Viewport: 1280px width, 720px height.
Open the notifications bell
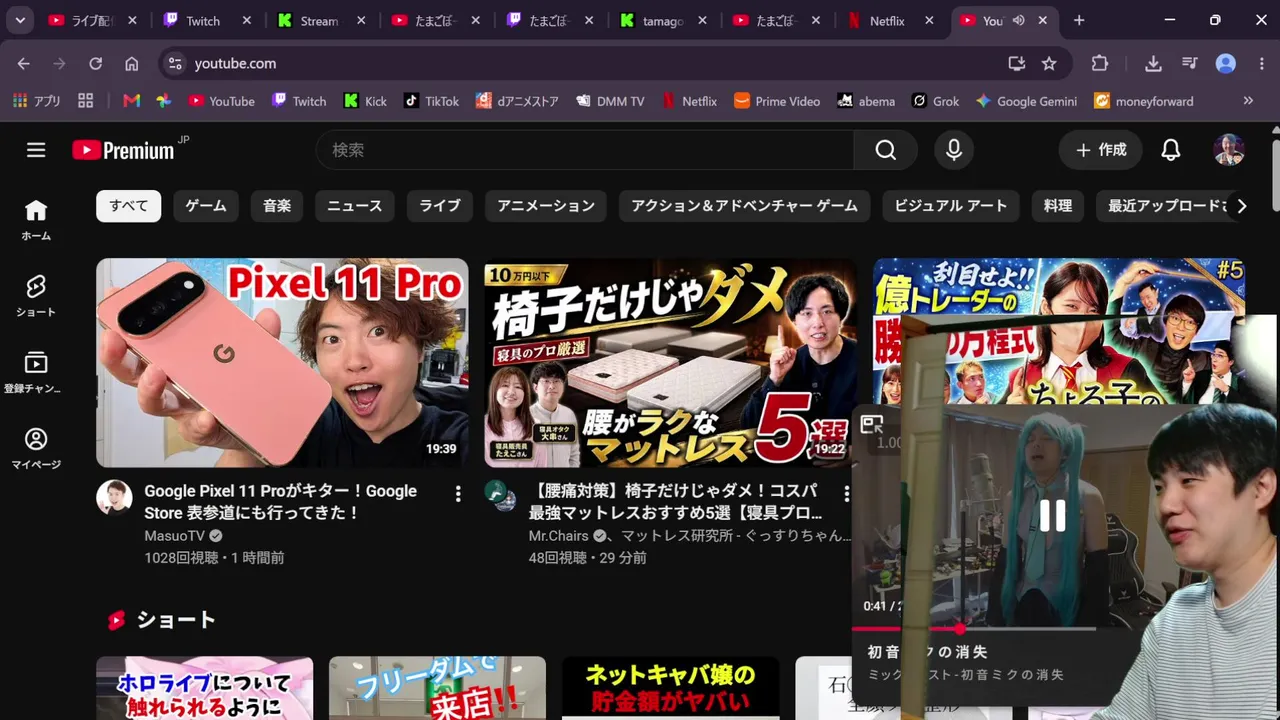click(1170, 150)
